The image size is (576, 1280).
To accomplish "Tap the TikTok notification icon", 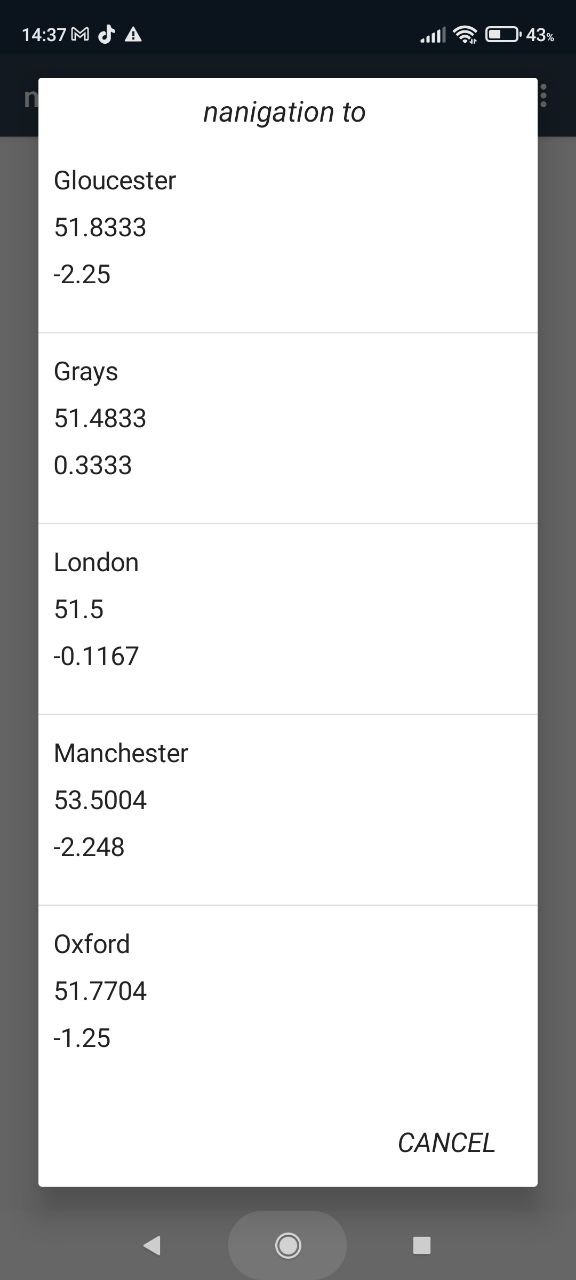I will click(107, 34).
